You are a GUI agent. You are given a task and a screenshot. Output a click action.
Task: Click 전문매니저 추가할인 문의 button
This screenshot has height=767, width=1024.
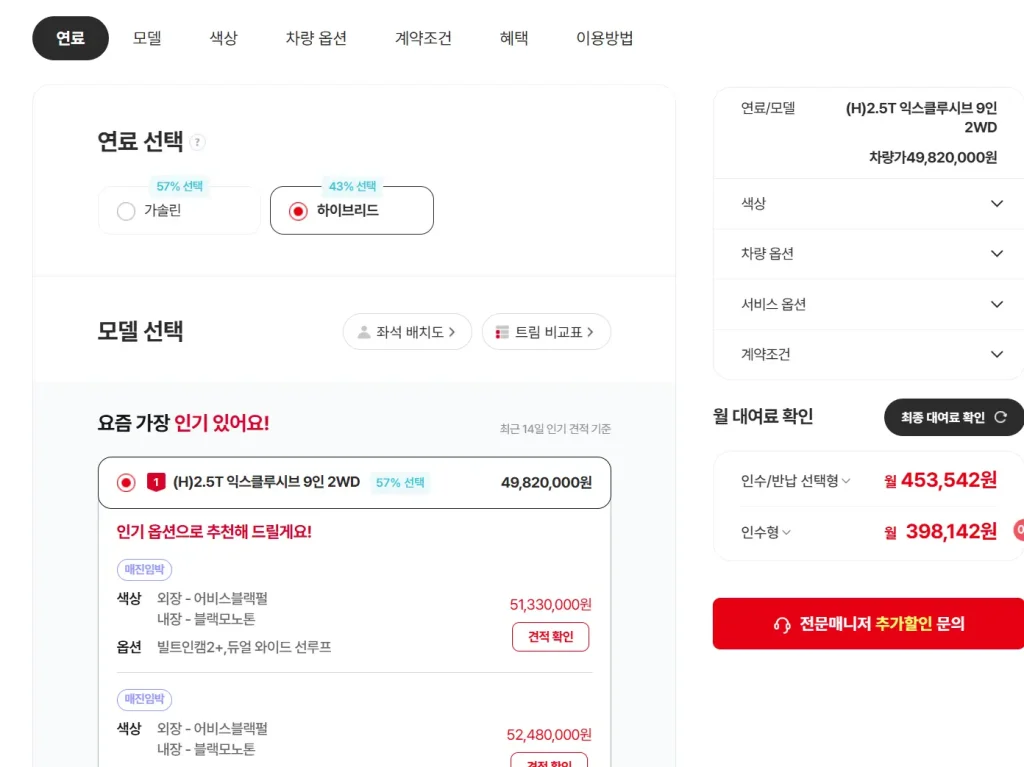(868, 624)
